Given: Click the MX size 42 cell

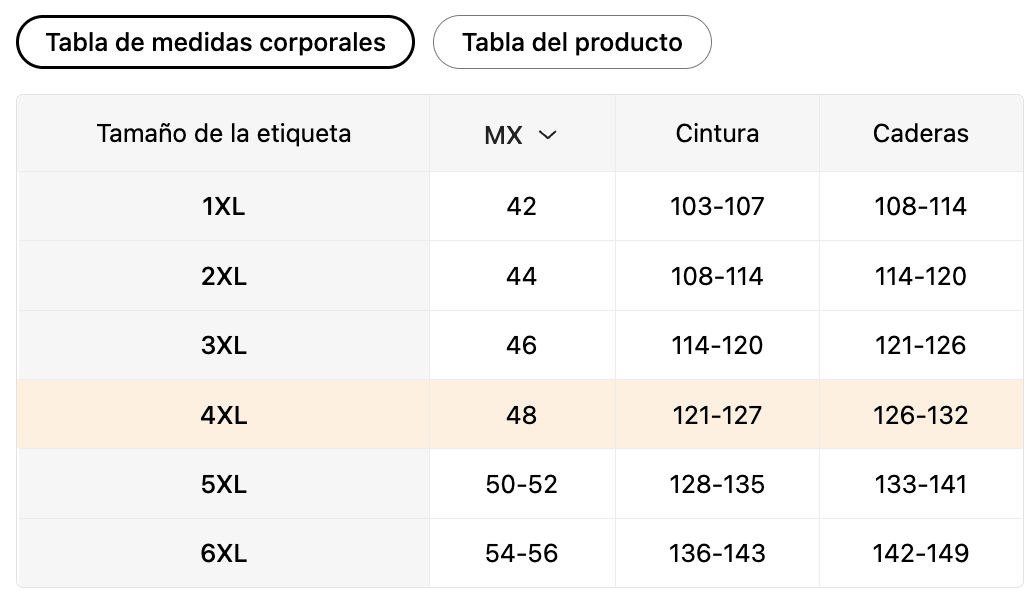Looking at the screenshot, I should (522, 207).
